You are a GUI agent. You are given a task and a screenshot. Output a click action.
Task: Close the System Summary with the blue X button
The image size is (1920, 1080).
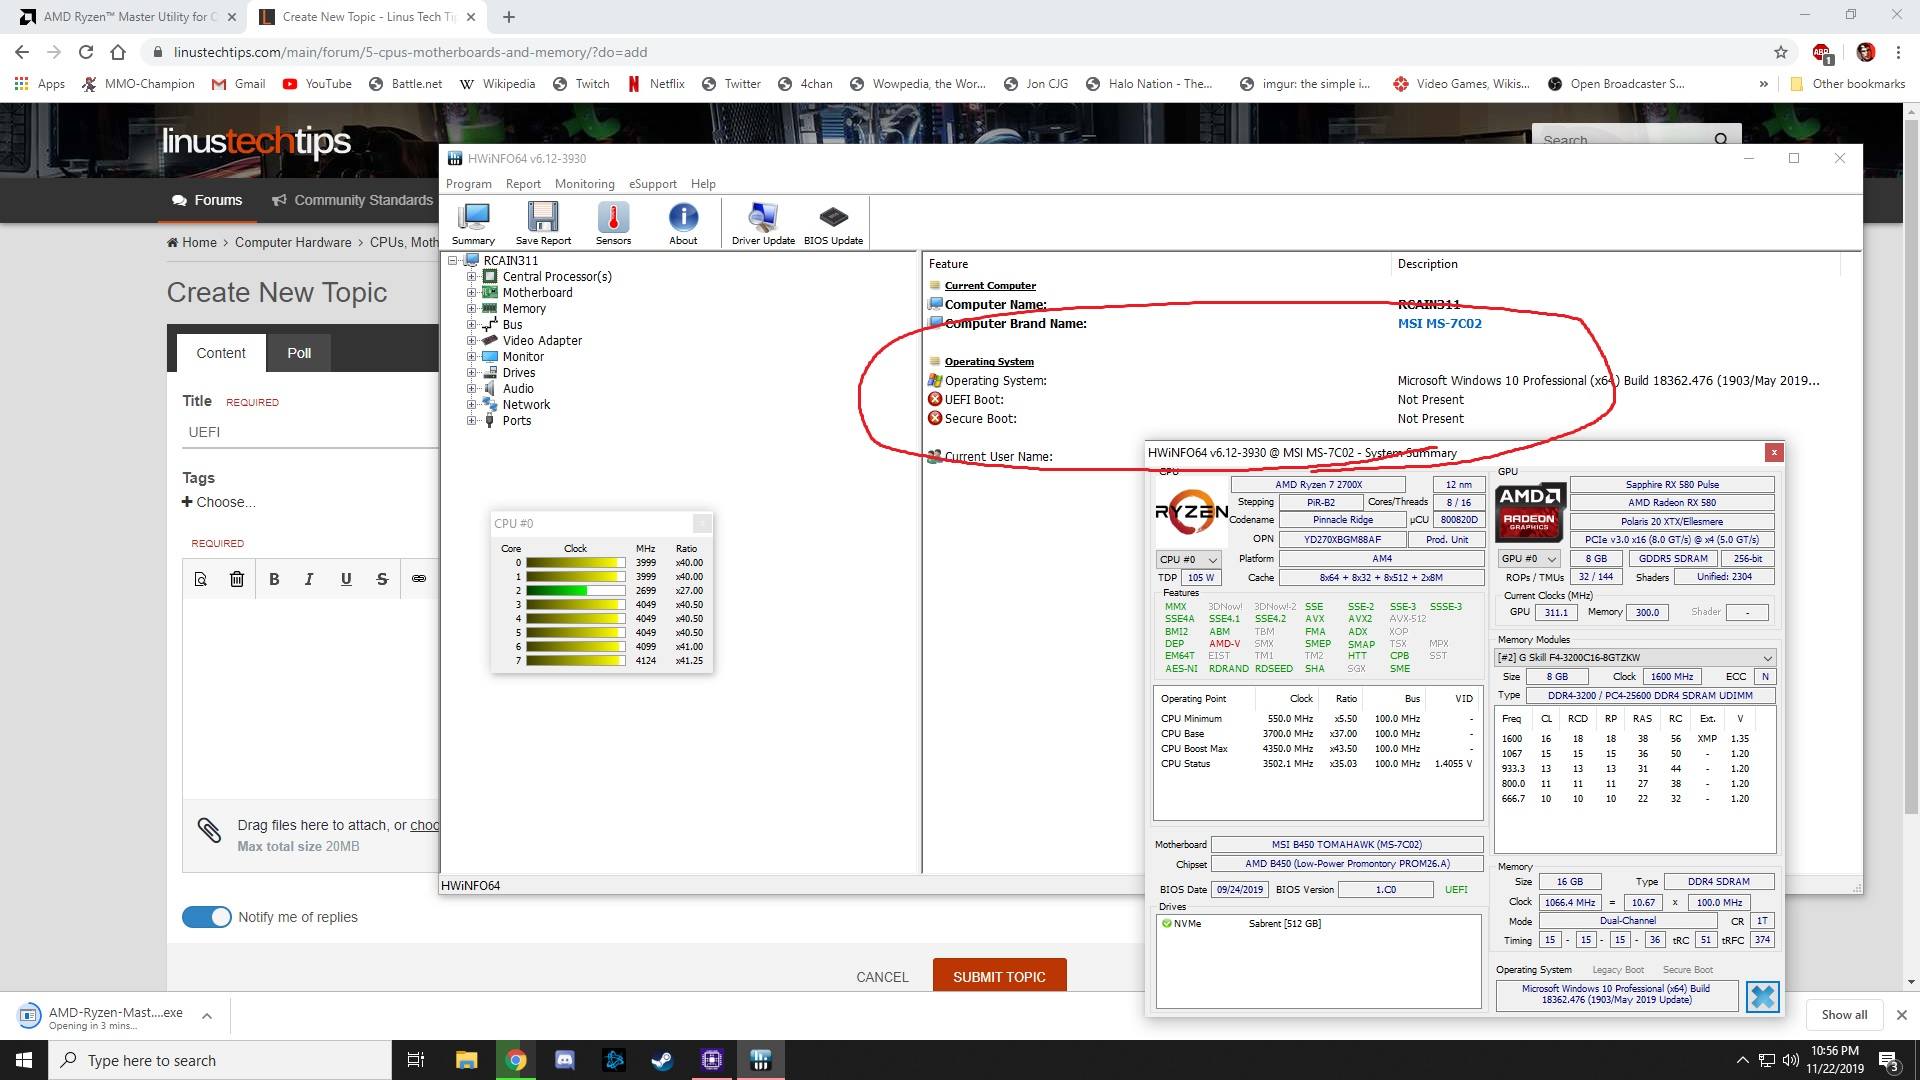coord(1763,996)
